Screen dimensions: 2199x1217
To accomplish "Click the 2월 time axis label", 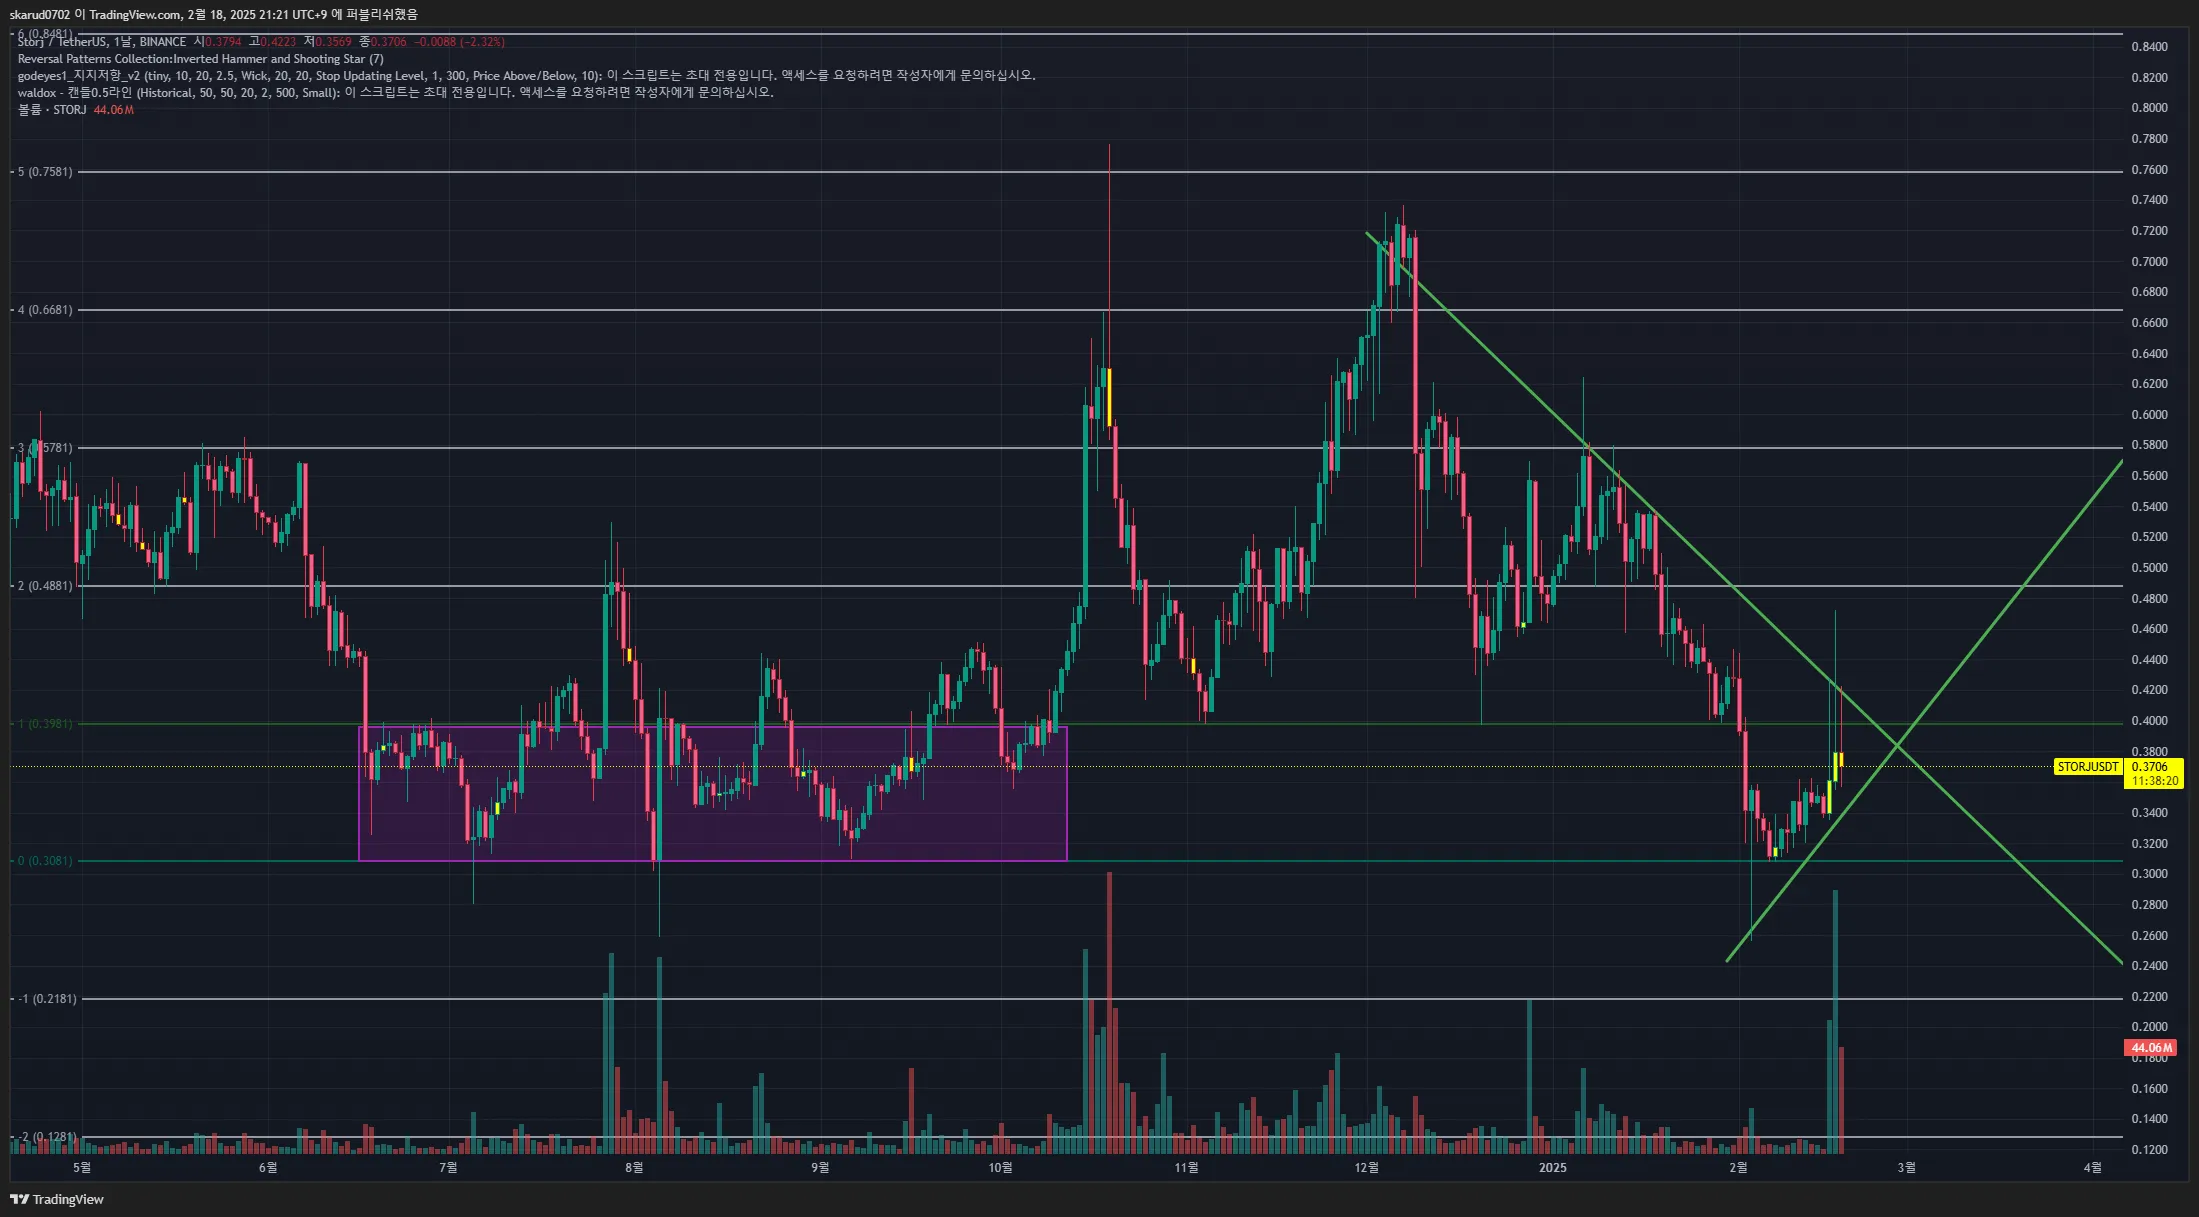I will tap(1739, 1168).
